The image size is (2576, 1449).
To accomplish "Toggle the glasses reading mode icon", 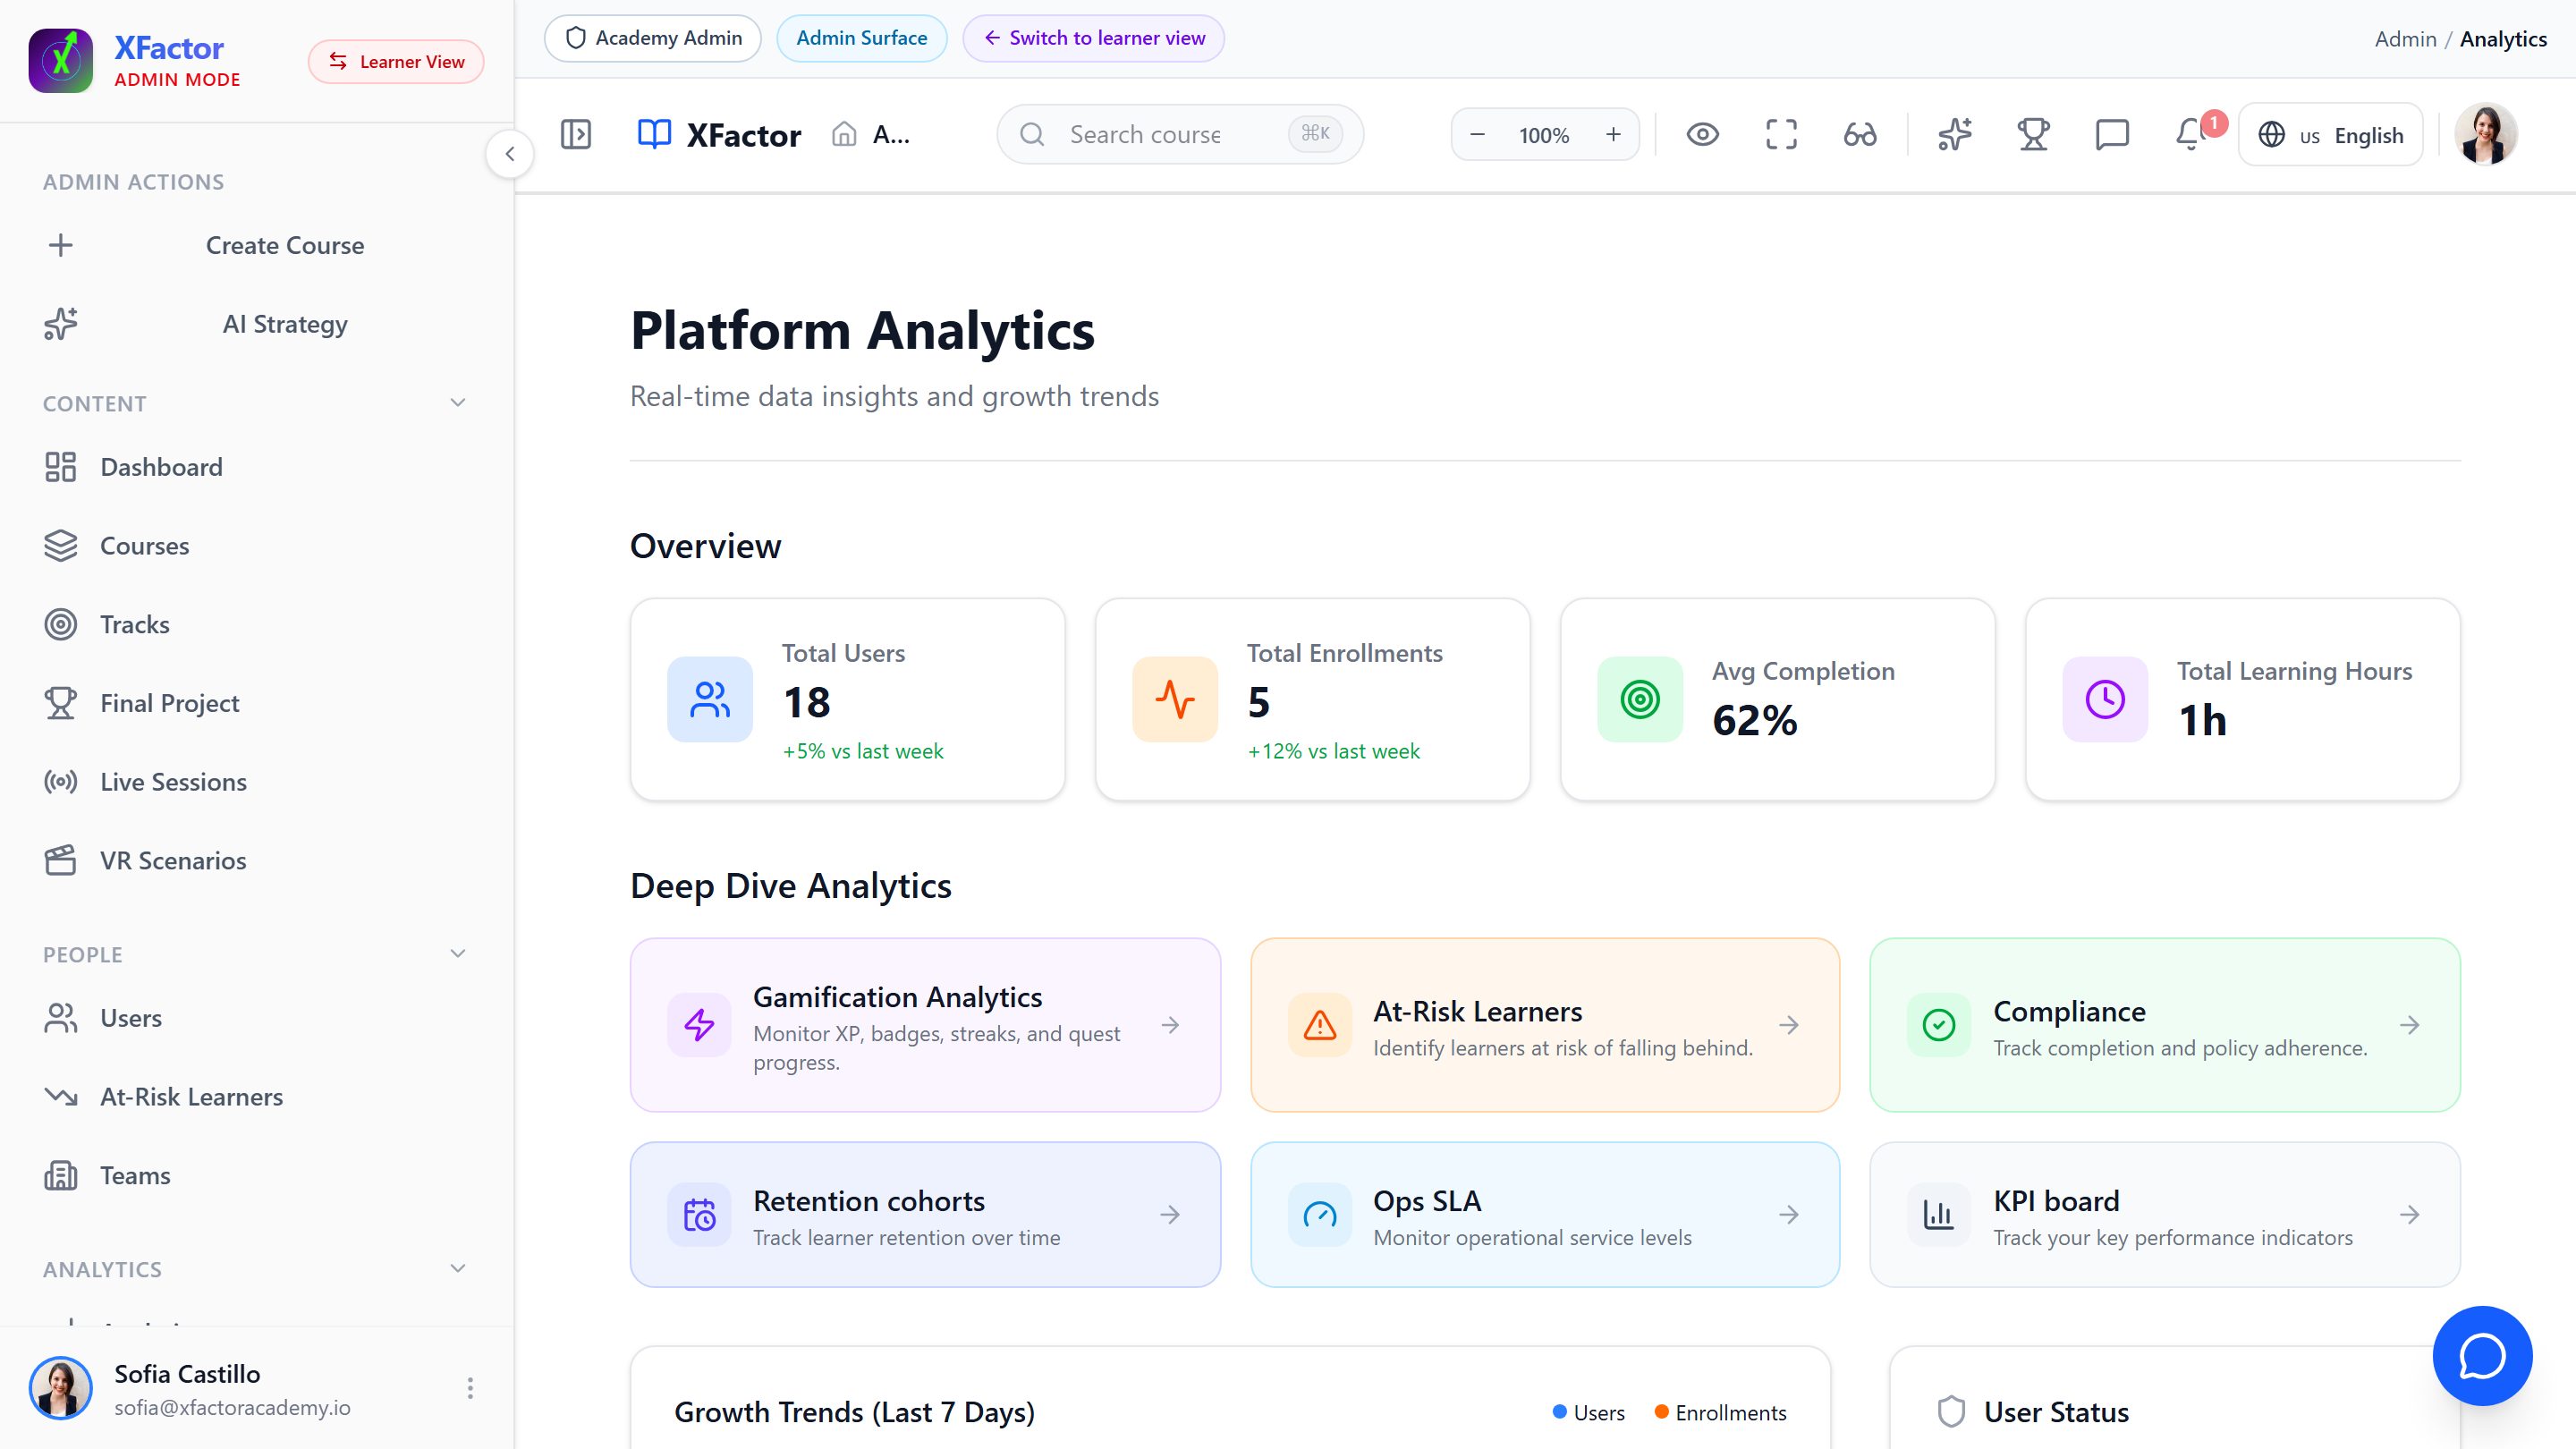I will click(1860, 134).
